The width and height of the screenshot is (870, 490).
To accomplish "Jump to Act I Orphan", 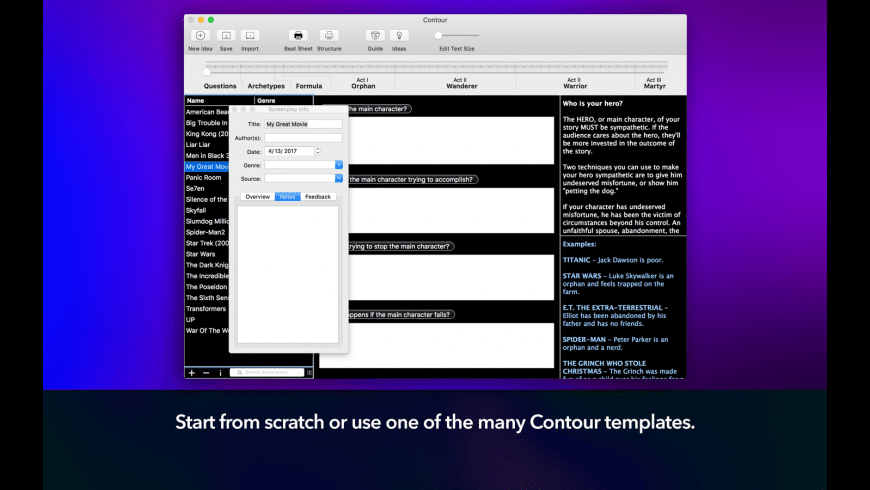I will pyautogui.click(x=363, y=83).
